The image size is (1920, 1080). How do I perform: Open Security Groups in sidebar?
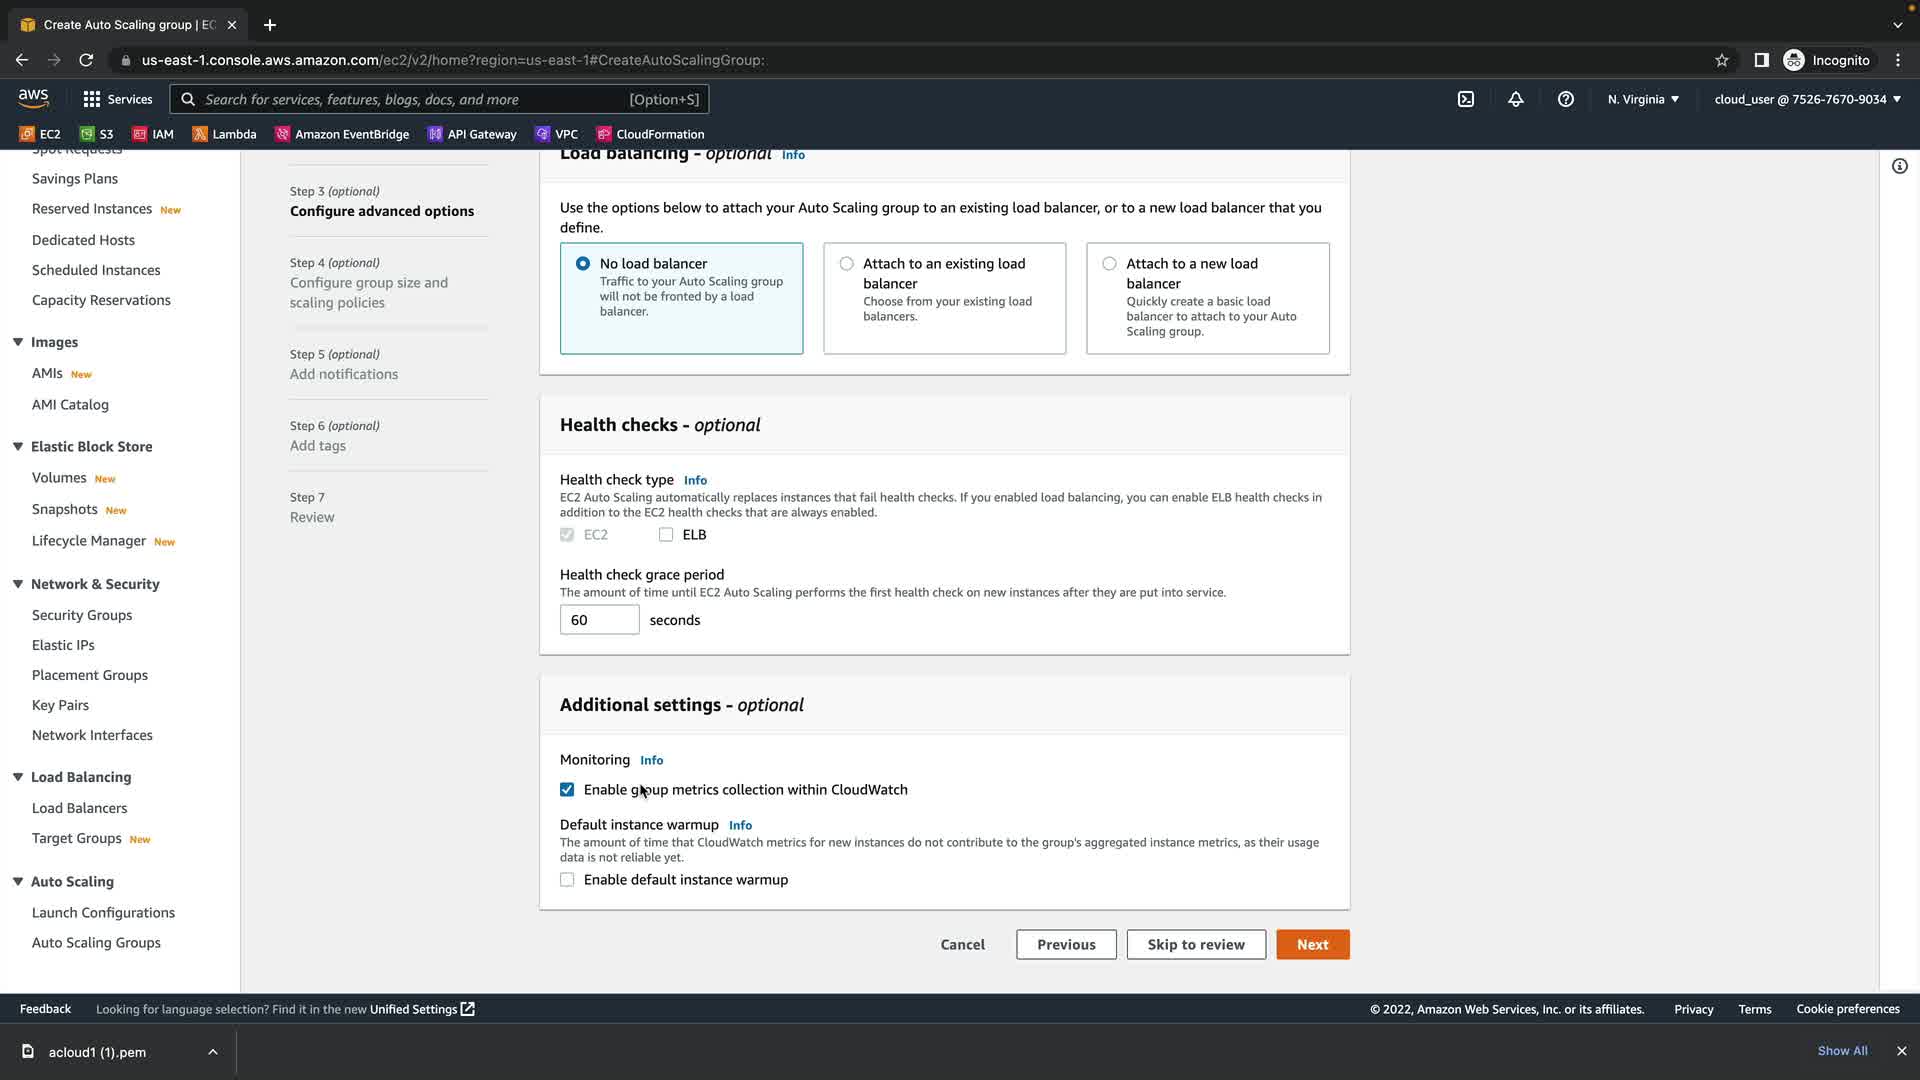[x=82, y=615]
